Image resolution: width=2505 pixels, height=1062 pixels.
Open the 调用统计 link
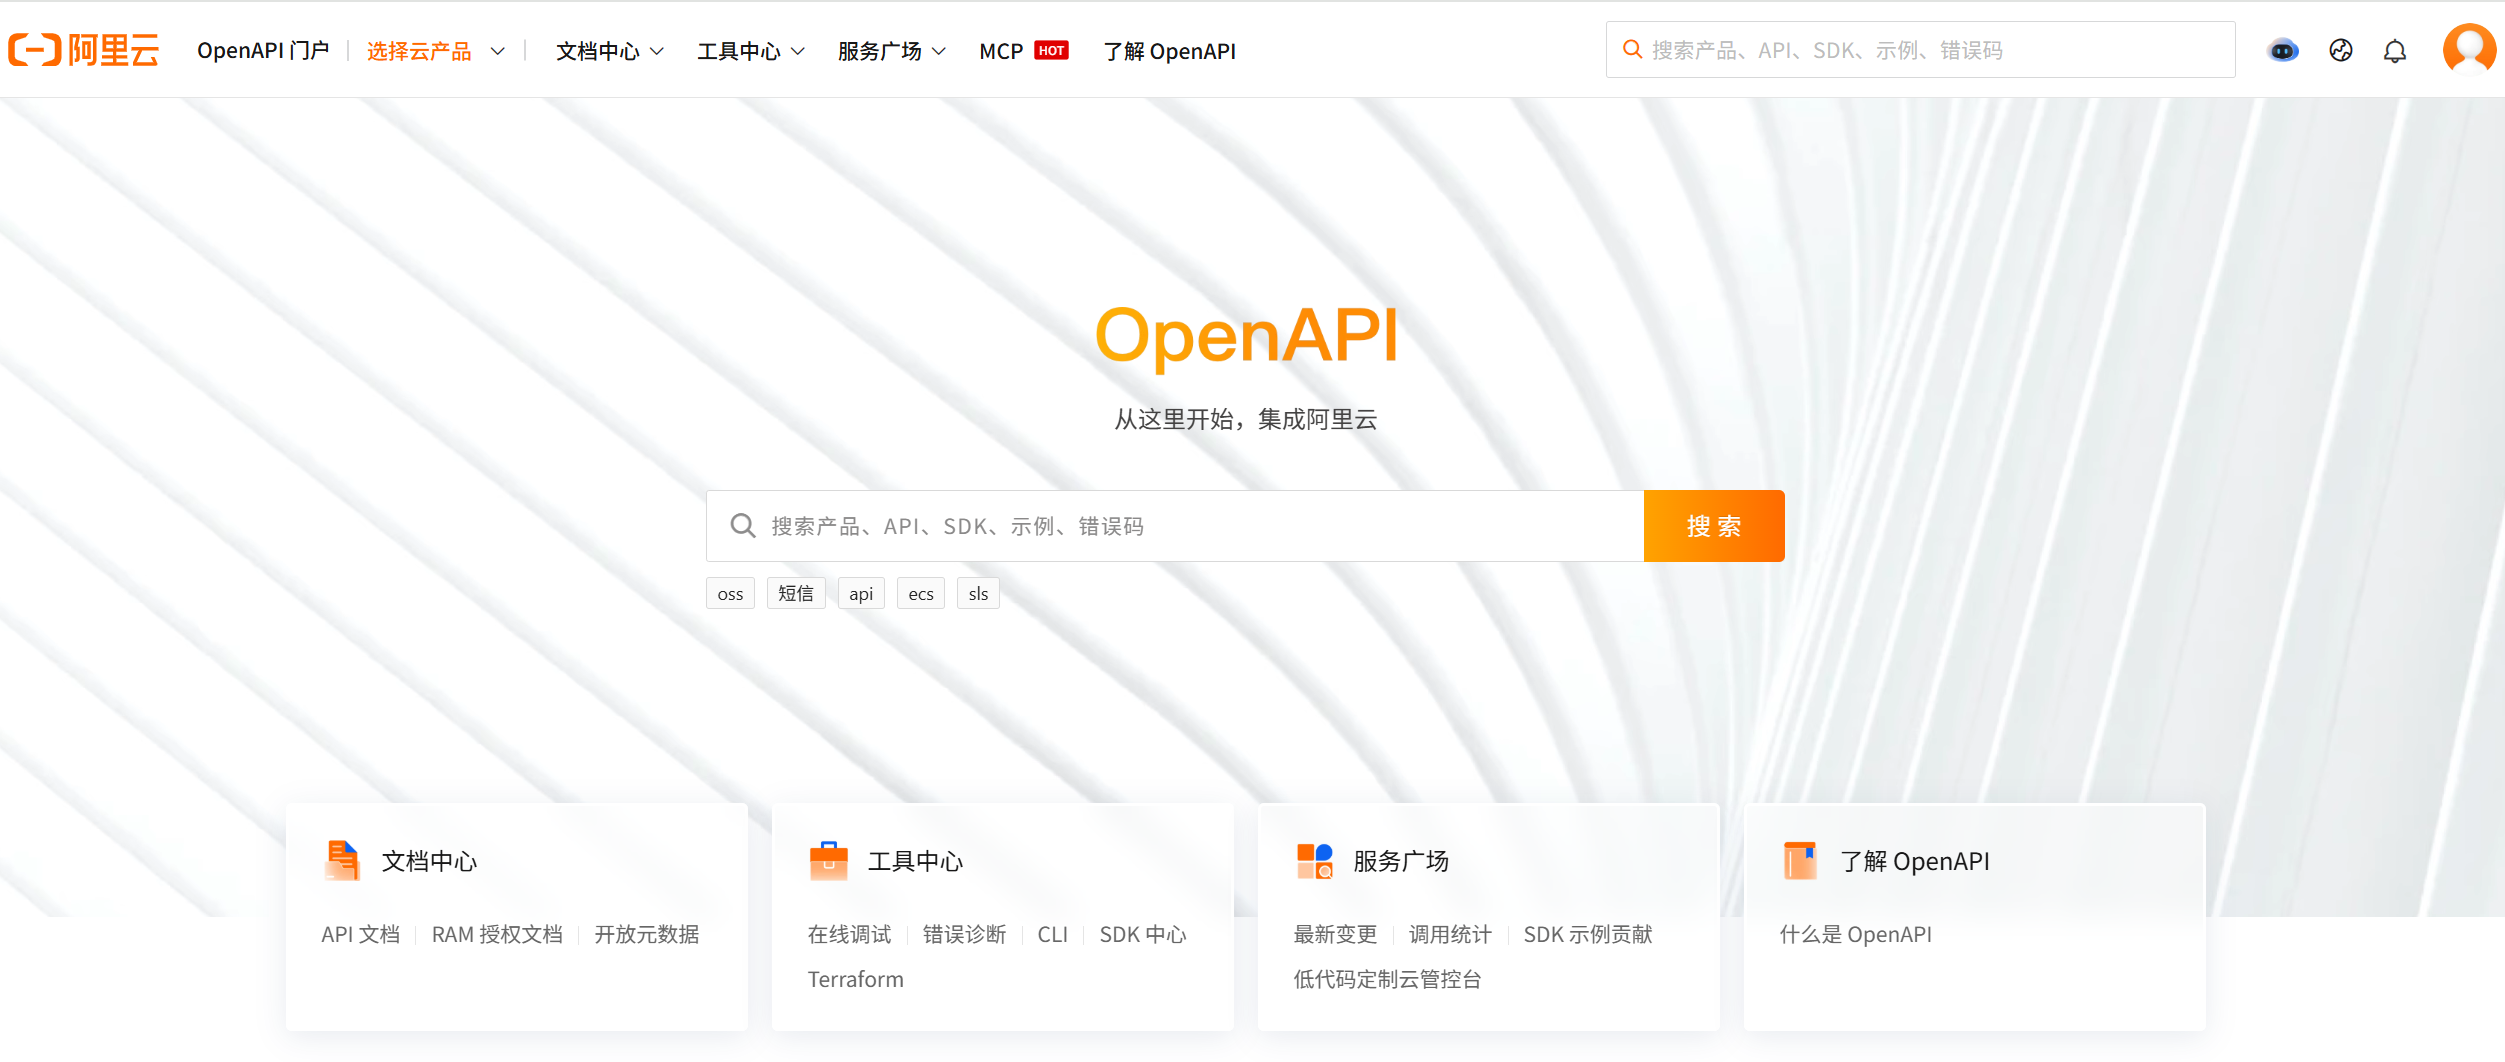[x=1450, y=934]
